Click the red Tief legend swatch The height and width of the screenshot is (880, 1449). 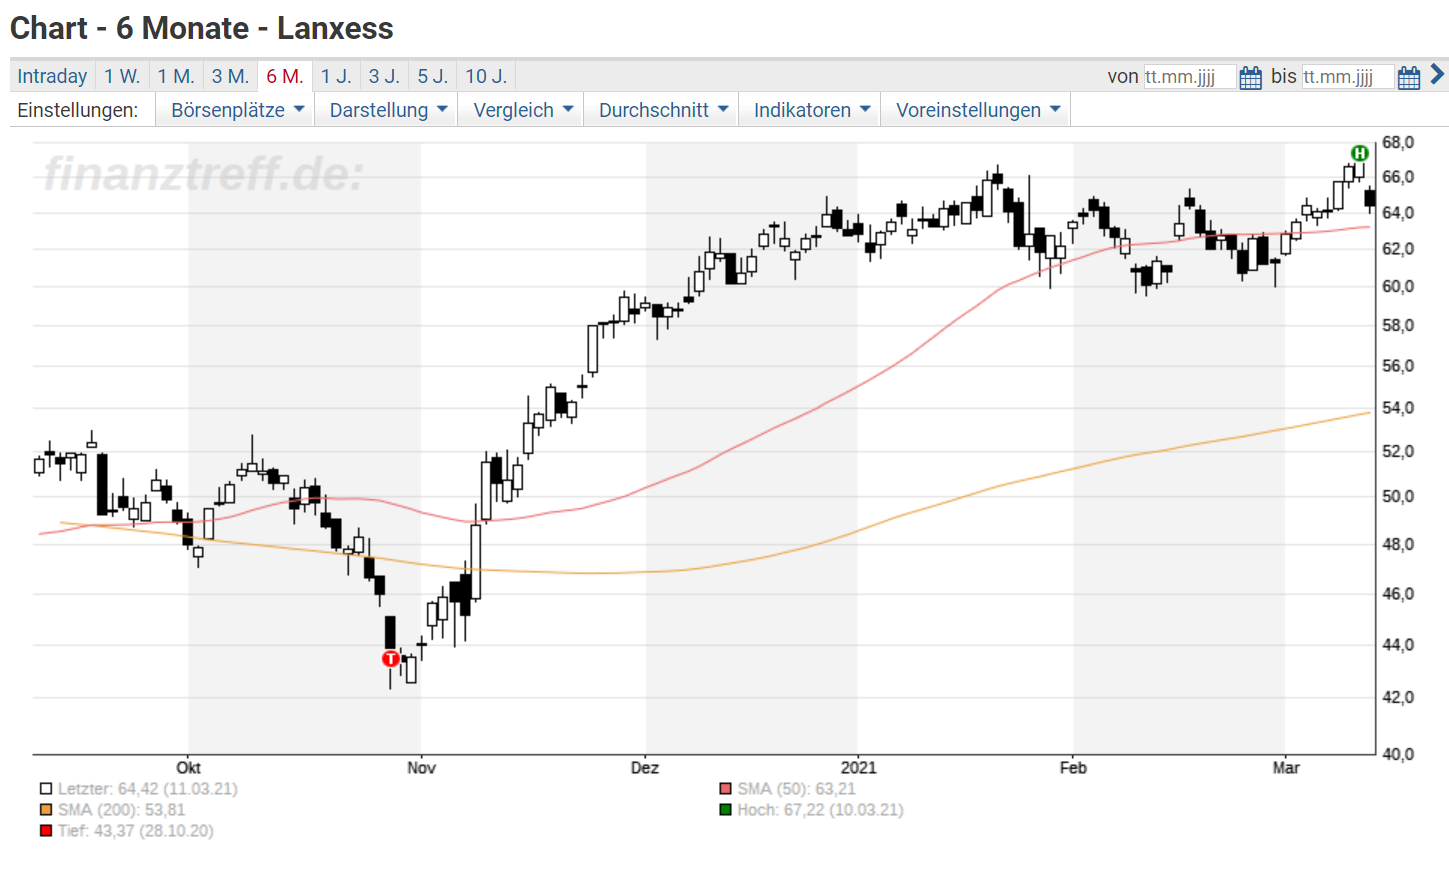point(46,831)
